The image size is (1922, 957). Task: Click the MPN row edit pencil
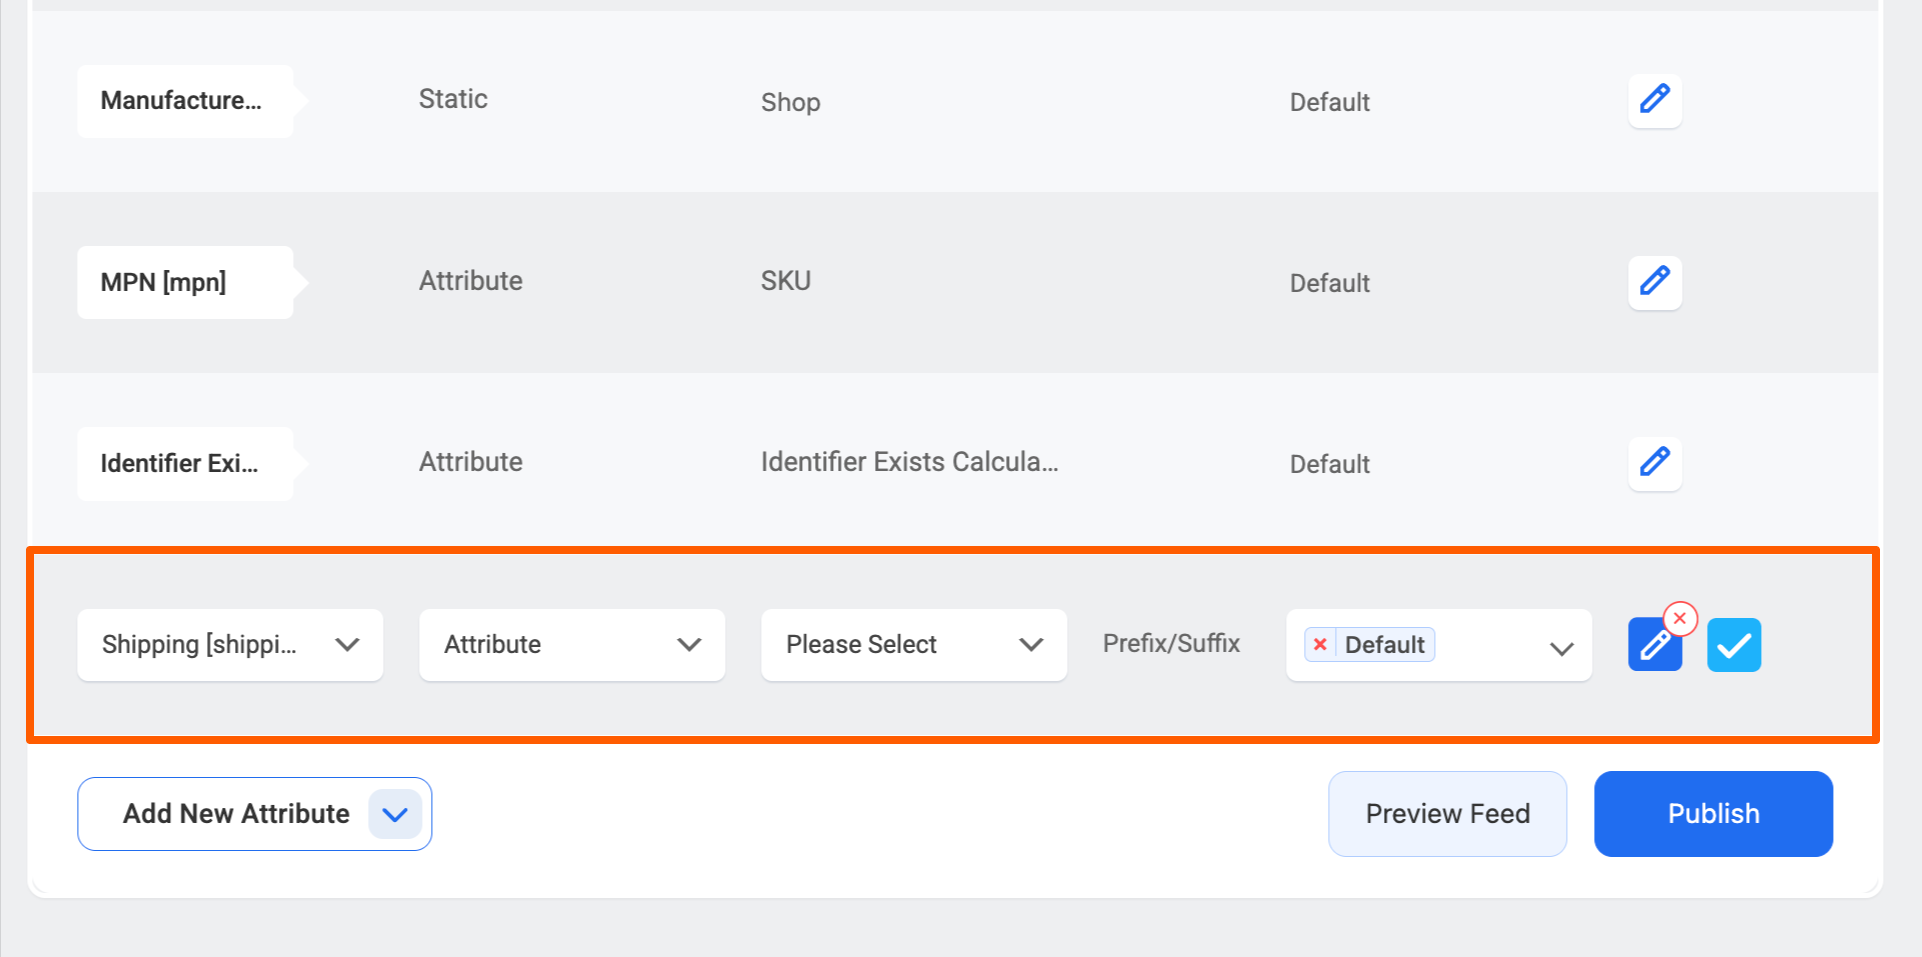pos(1654,282)
